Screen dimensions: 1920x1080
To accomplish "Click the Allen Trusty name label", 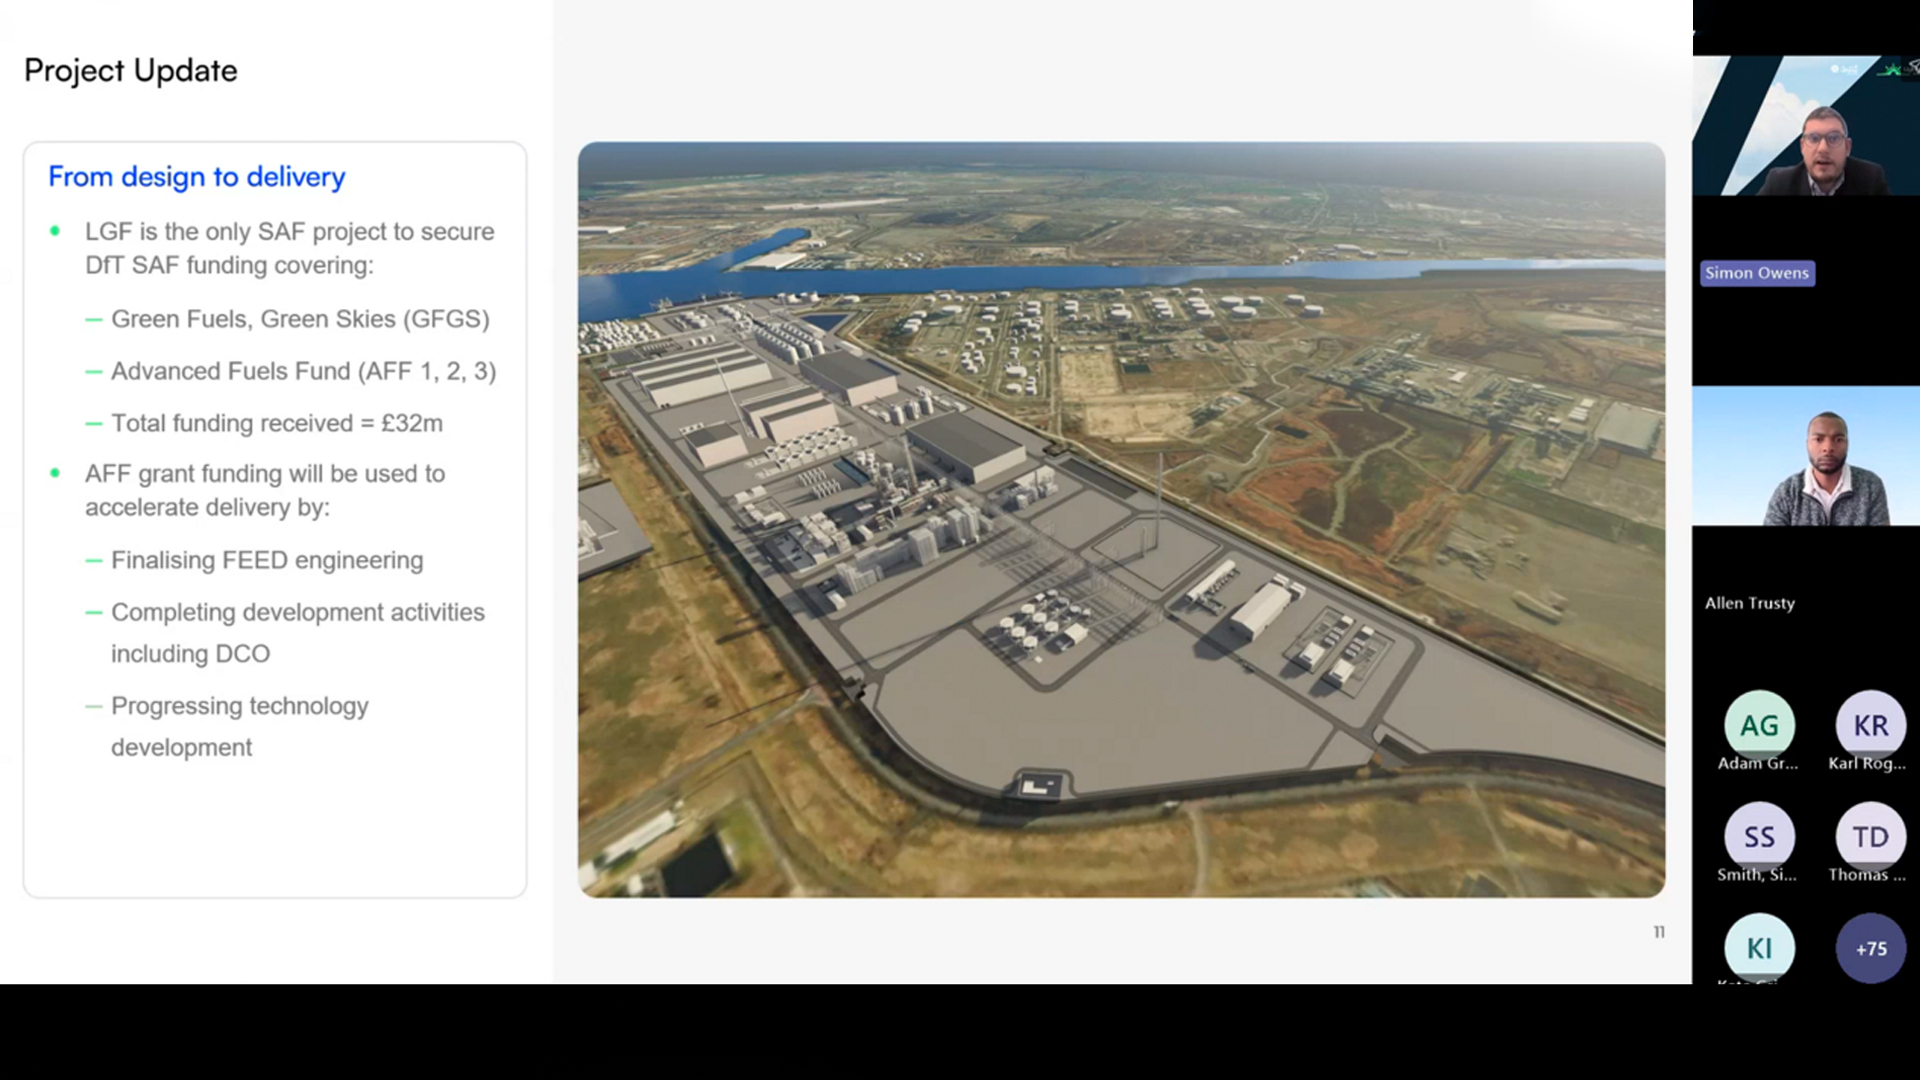I will click(x=1749, y=603).
